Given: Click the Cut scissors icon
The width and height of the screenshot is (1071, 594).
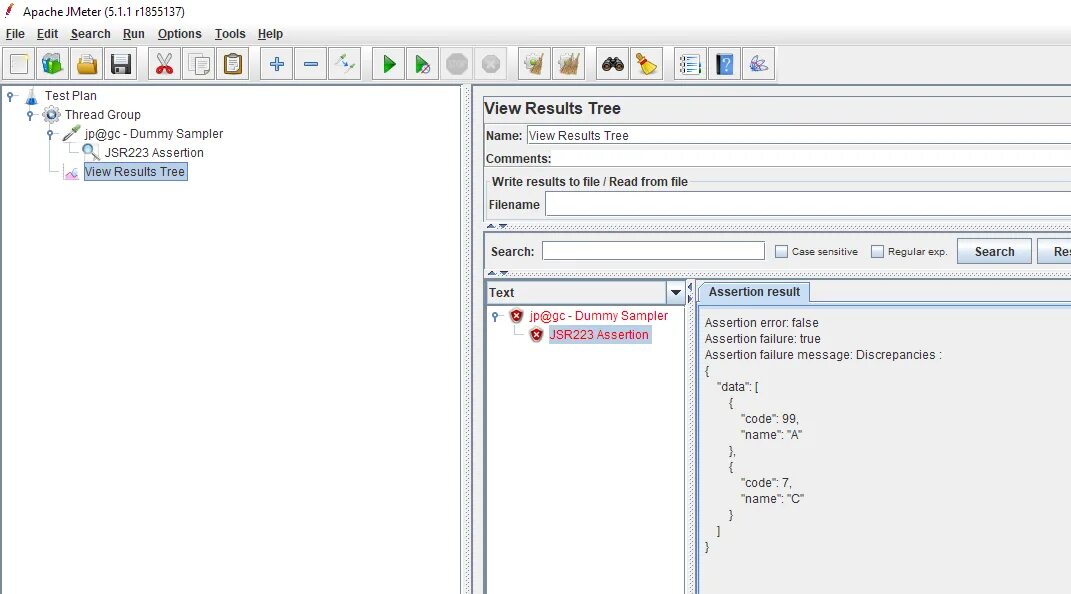Looking at the screenshot, I should 165,64.
